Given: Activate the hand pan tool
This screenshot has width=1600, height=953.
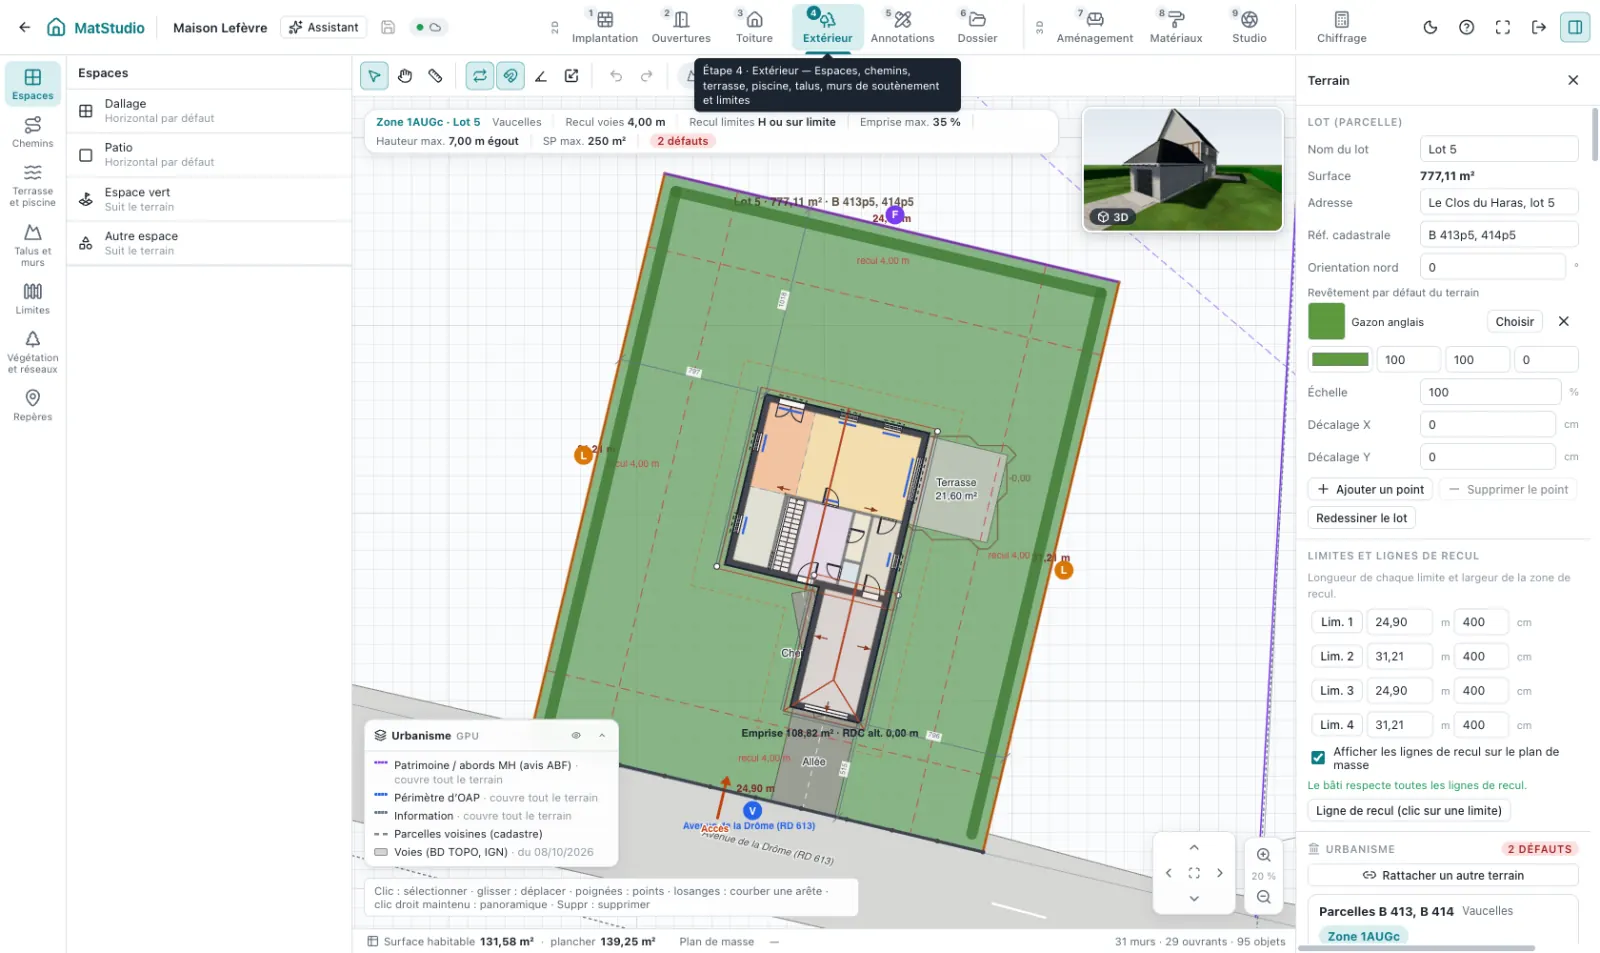Looking at the screenshot, I should pyautogui.click(x=405, y=76).
